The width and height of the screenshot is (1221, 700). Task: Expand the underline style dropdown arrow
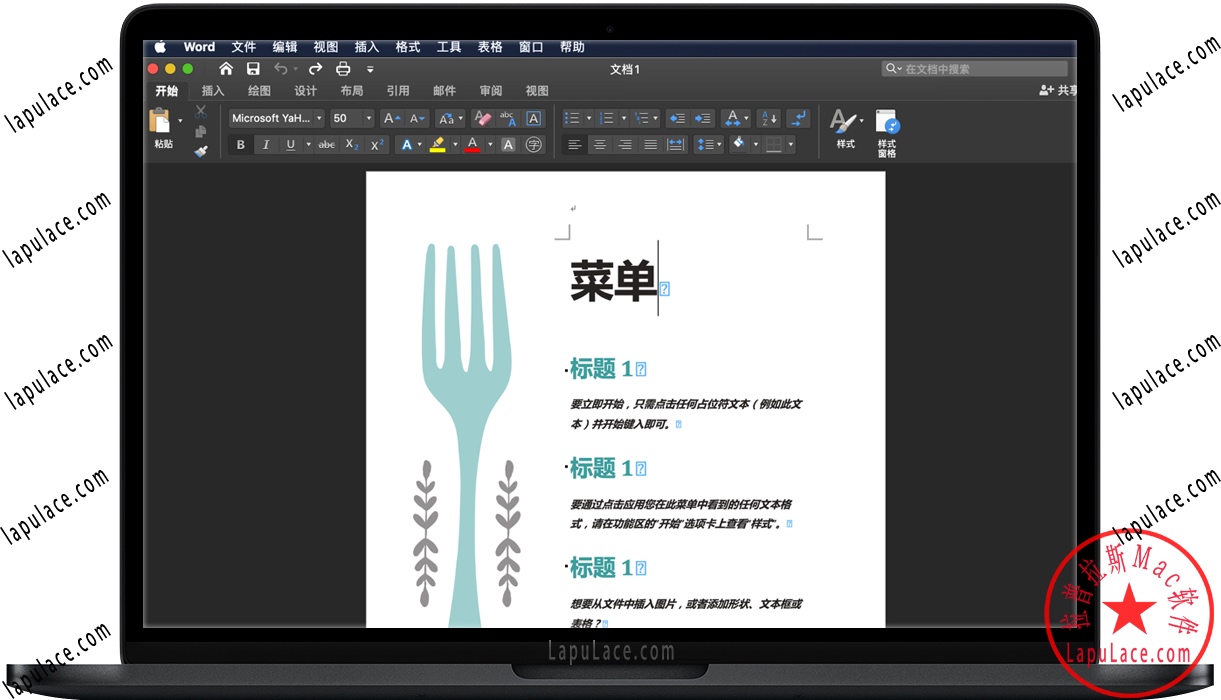(309, 144)
